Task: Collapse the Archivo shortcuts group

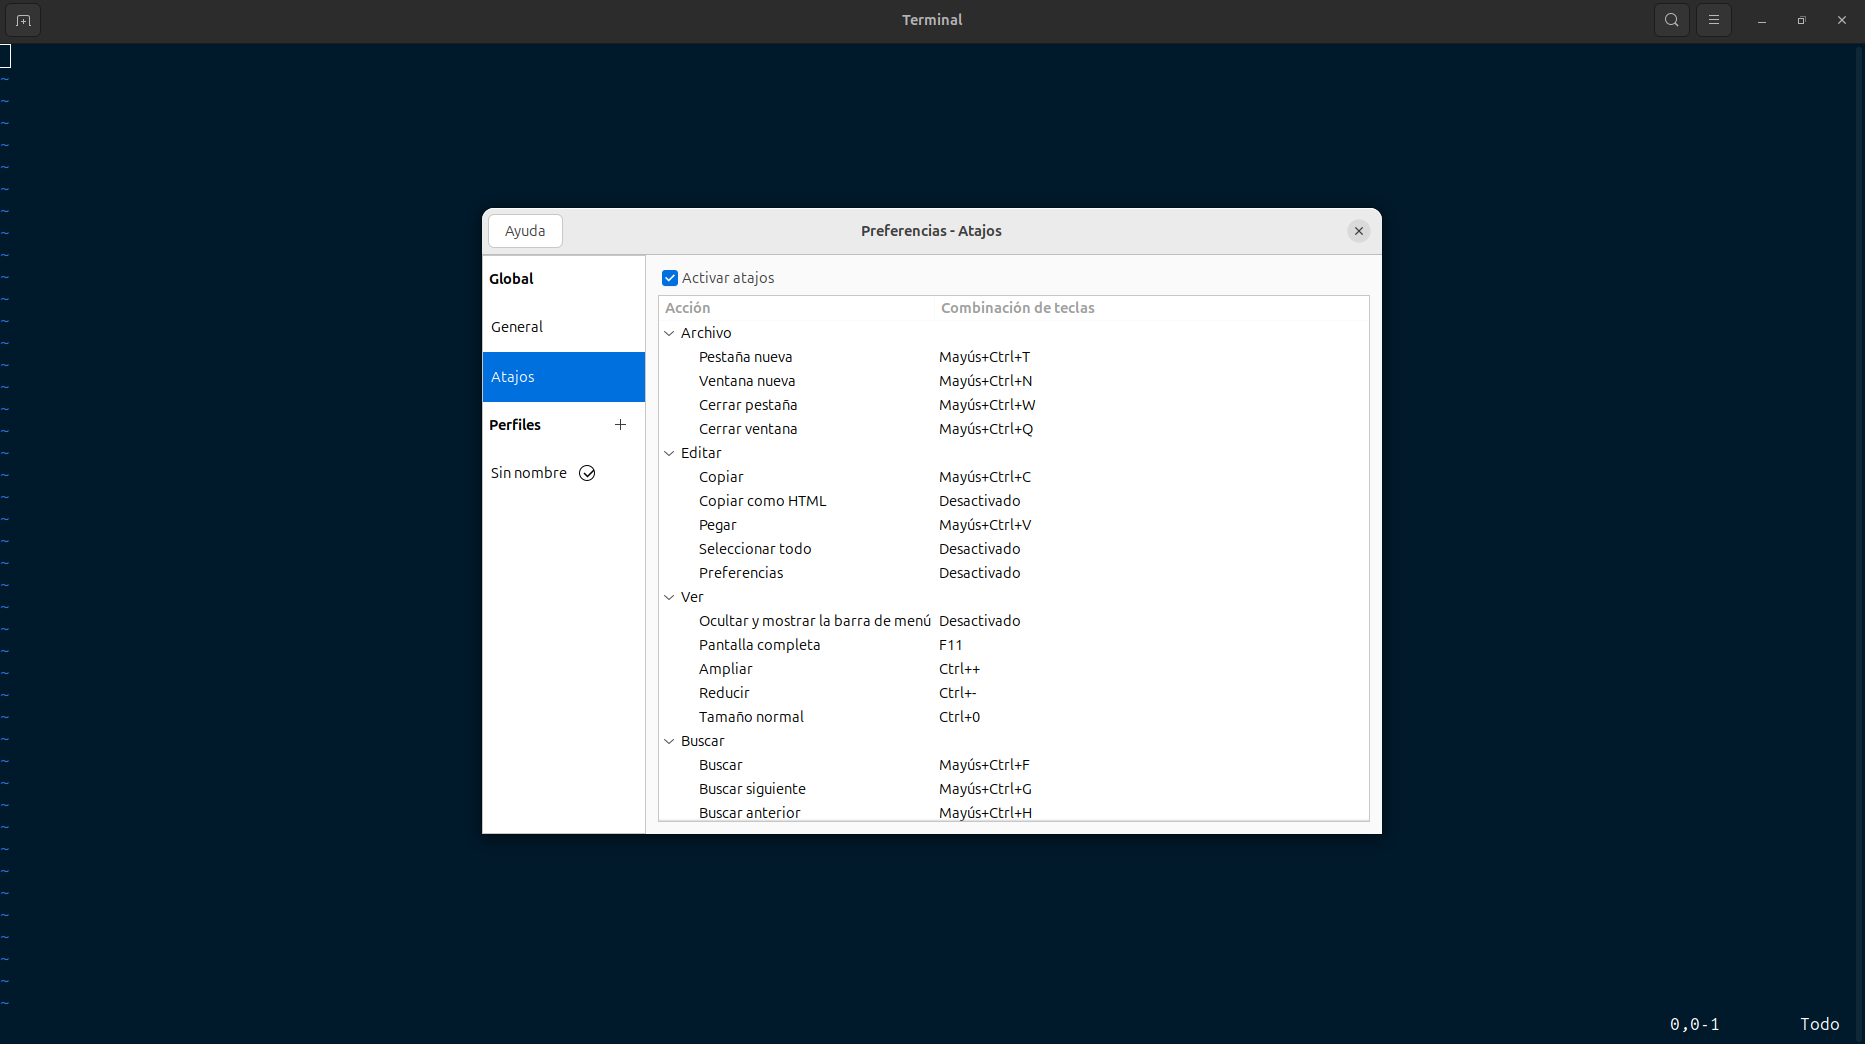Action: pos(669,333)
